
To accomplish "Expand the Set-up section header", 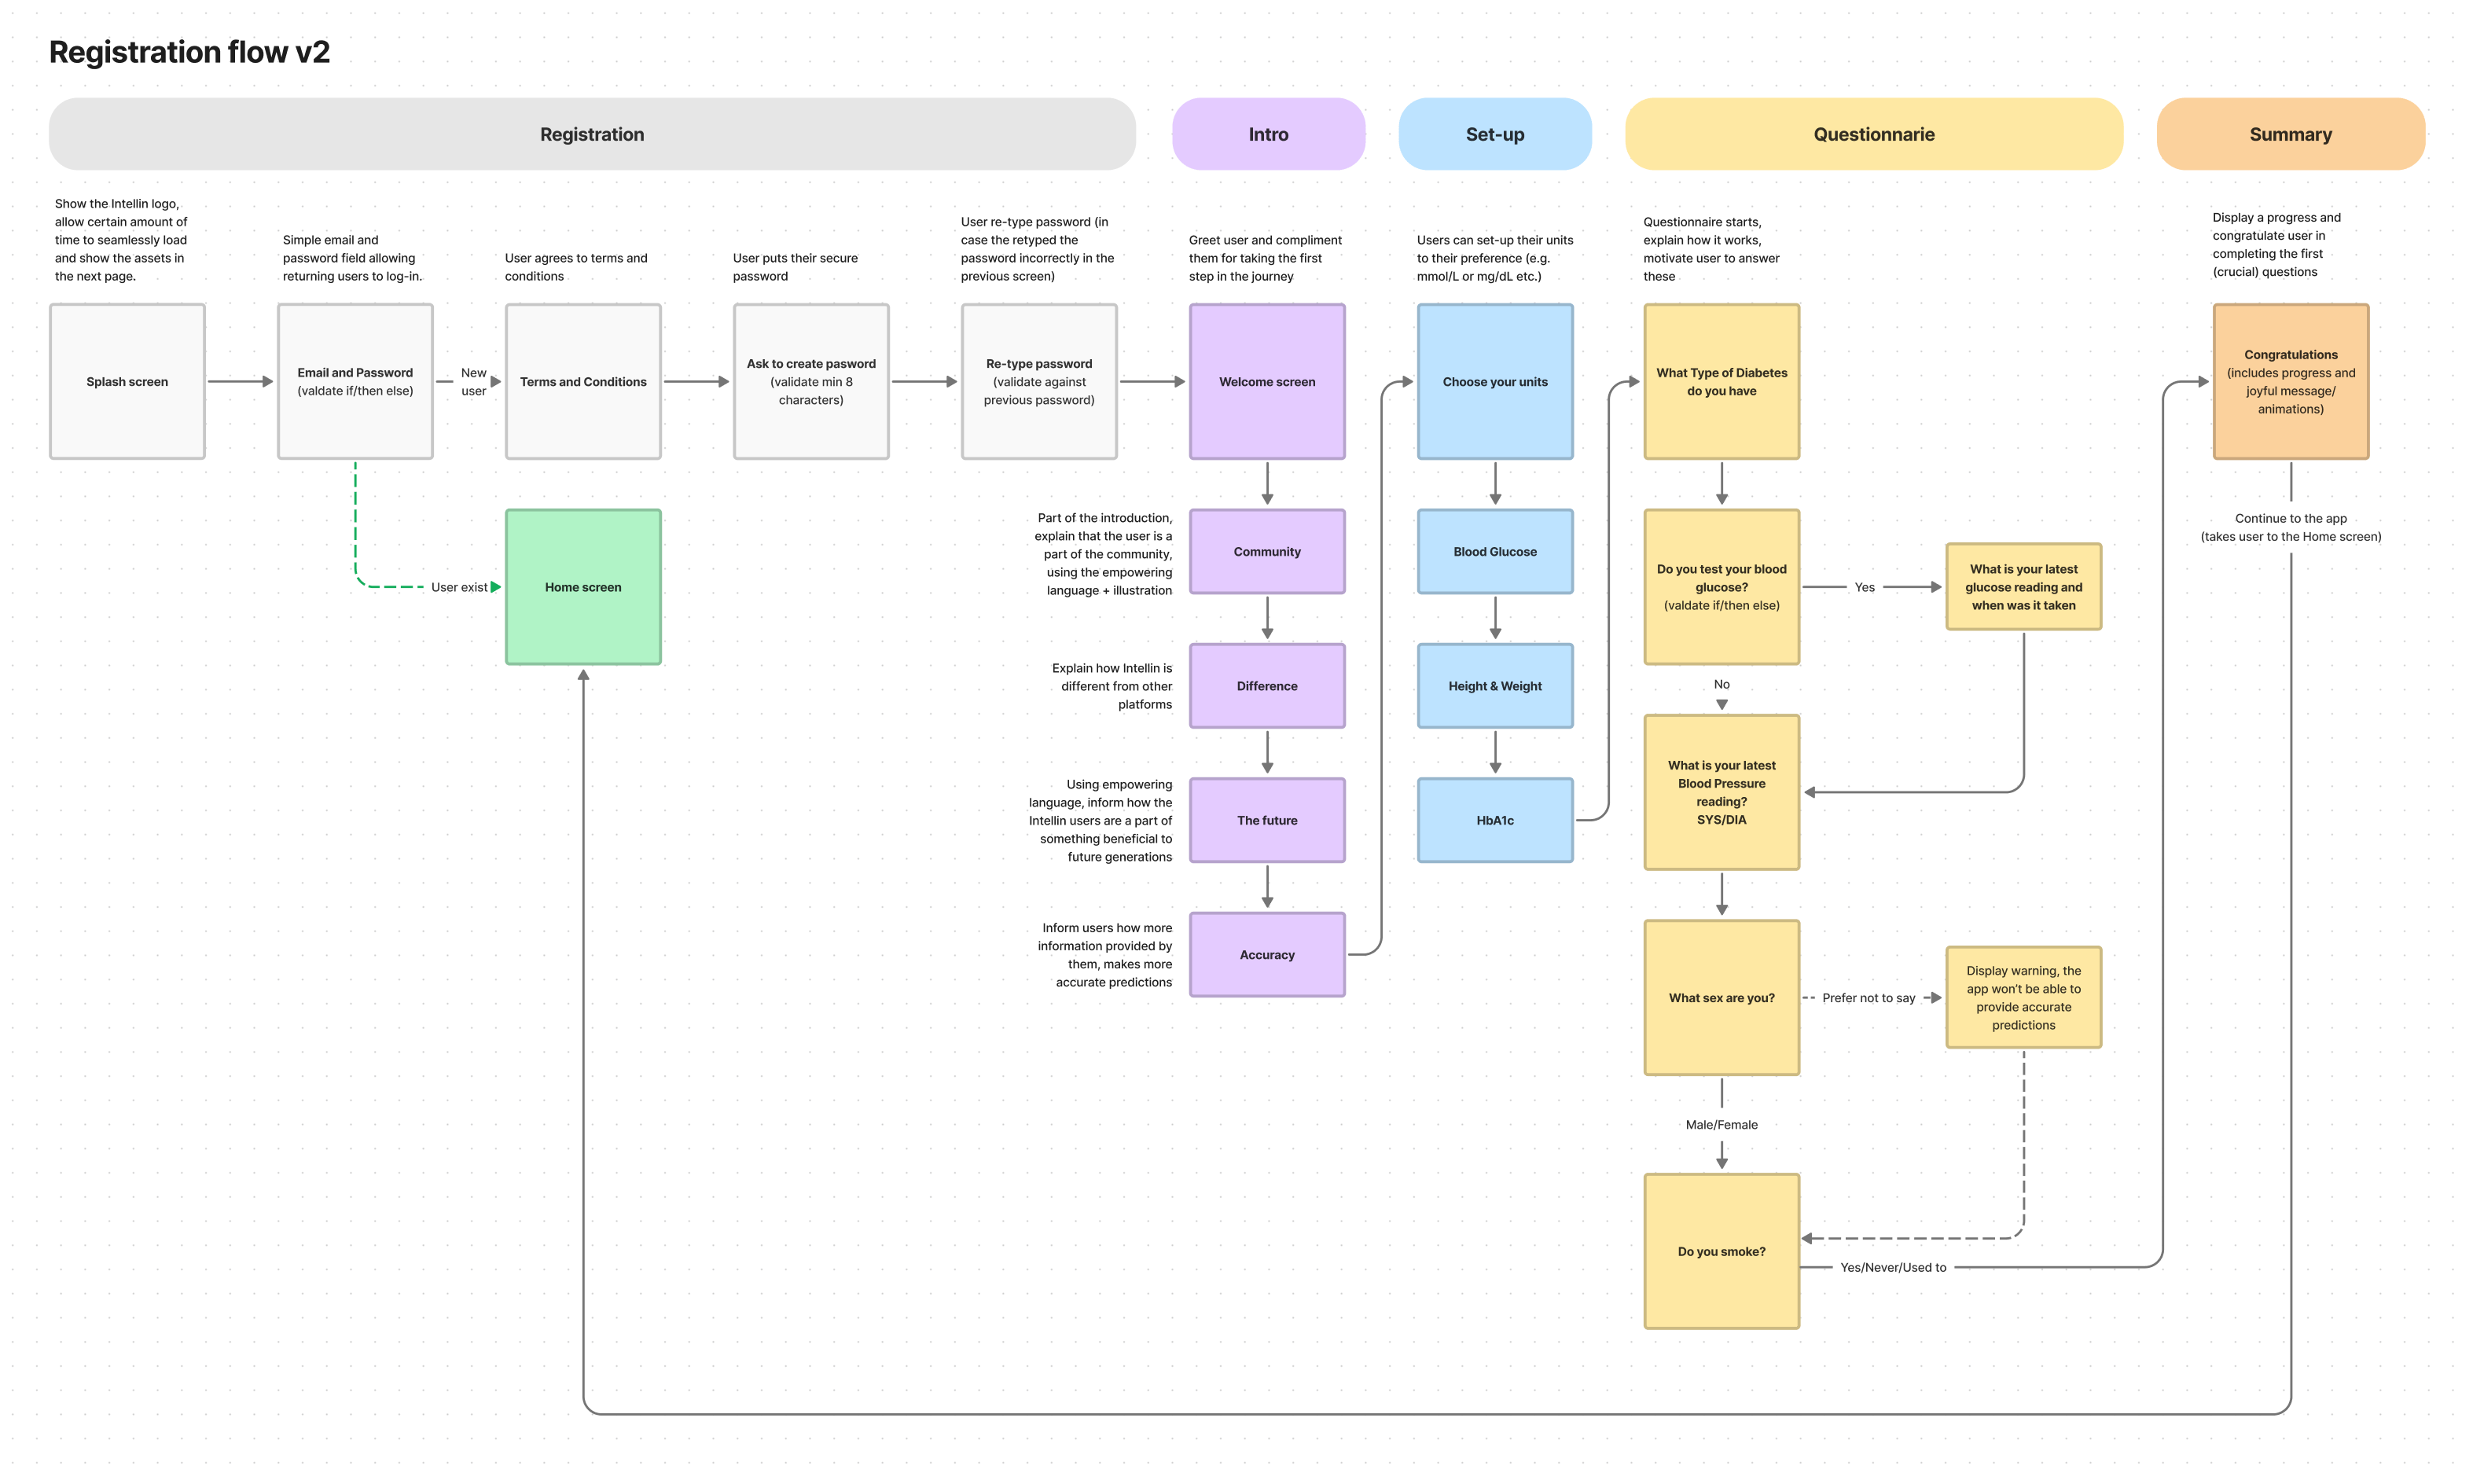I will coord(1494,133).
